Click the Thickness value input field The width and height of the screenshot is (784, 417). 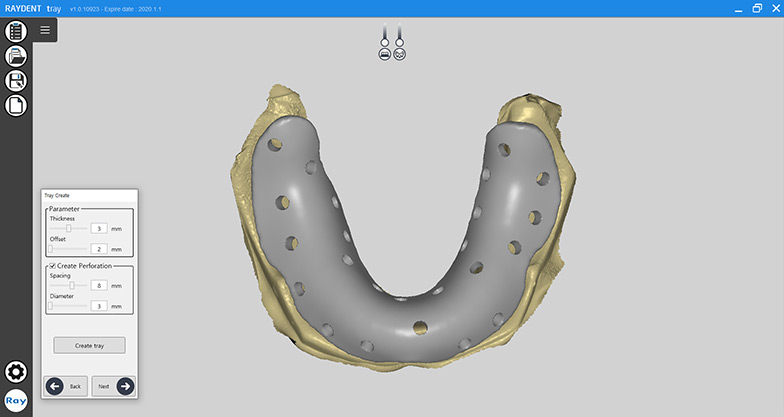(x=99, y=229)
